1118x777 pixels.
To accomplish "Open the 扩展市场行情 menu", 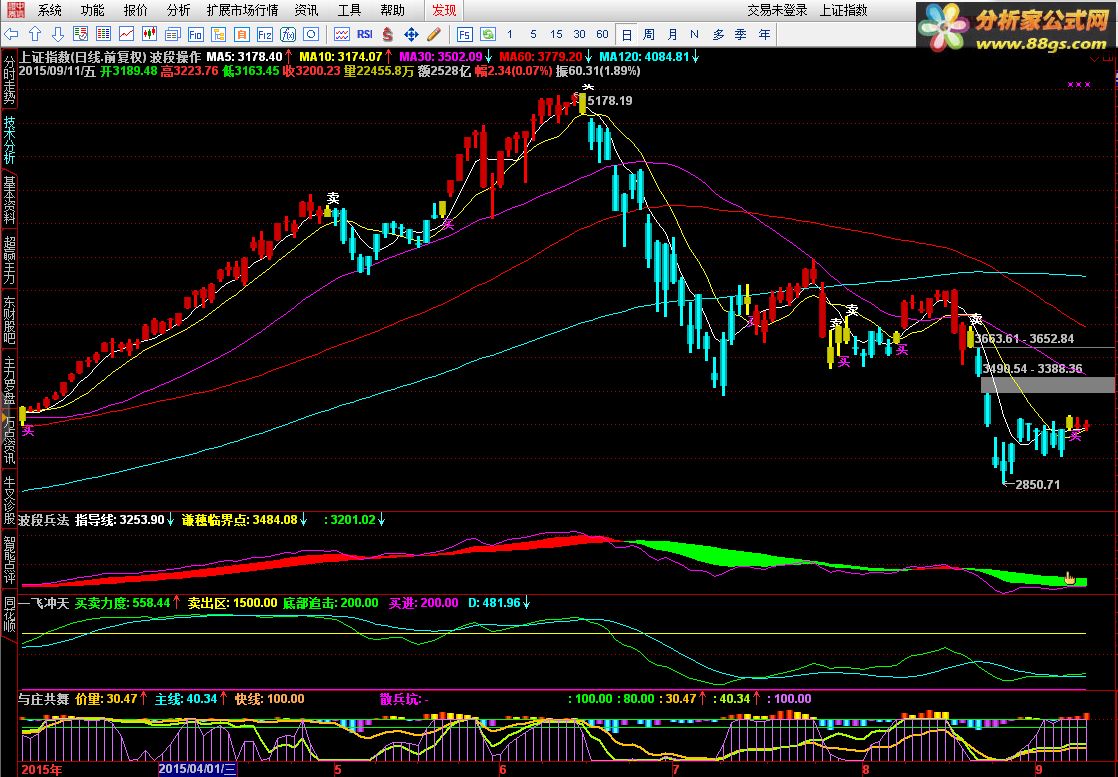I will click(242, 10).
